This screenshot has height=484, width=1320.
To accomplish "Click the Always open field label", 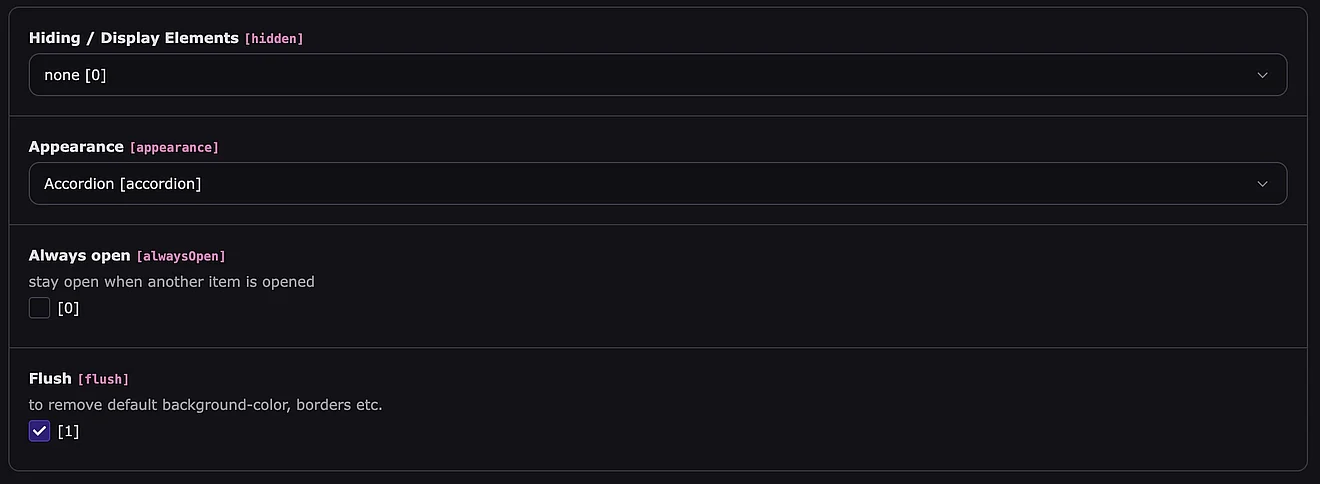I will tap(79, 255).
